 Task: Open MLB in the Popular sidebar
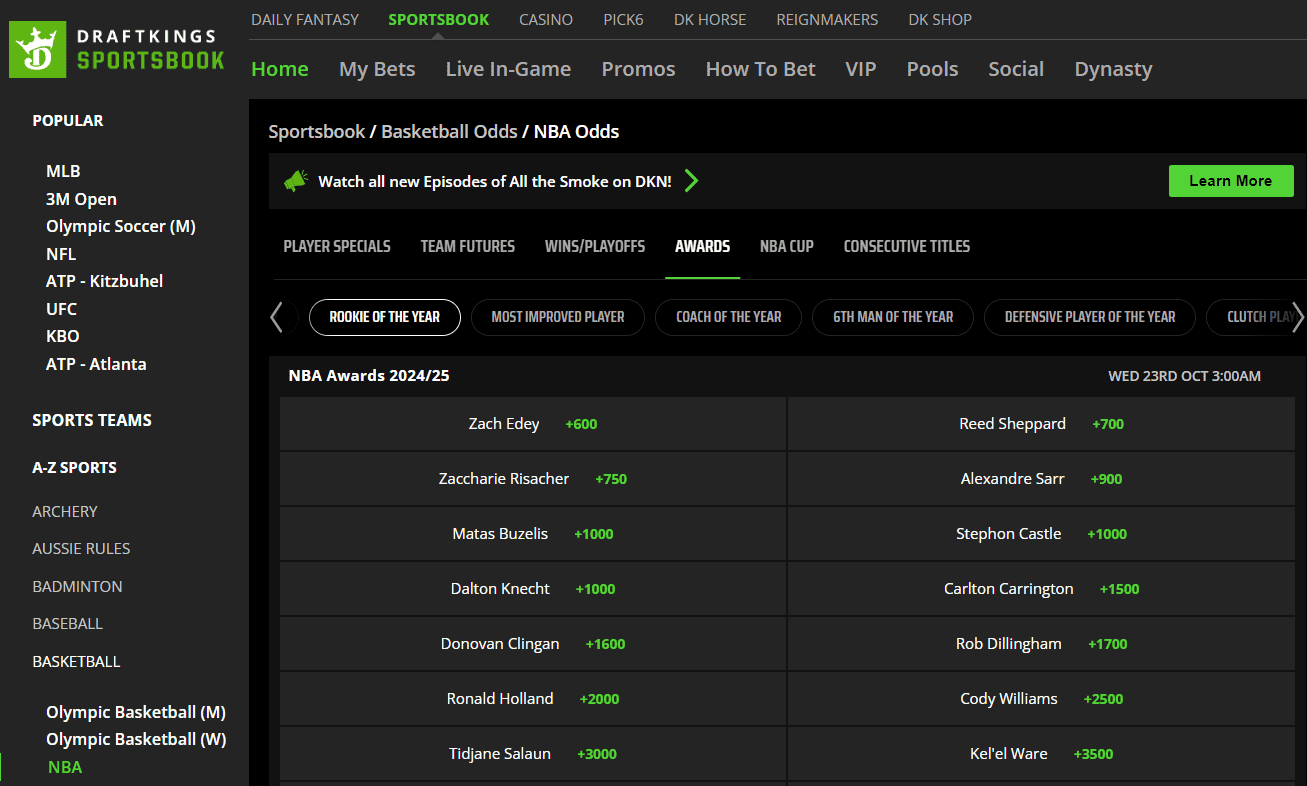pyautogui.click(x=63, y=171)
